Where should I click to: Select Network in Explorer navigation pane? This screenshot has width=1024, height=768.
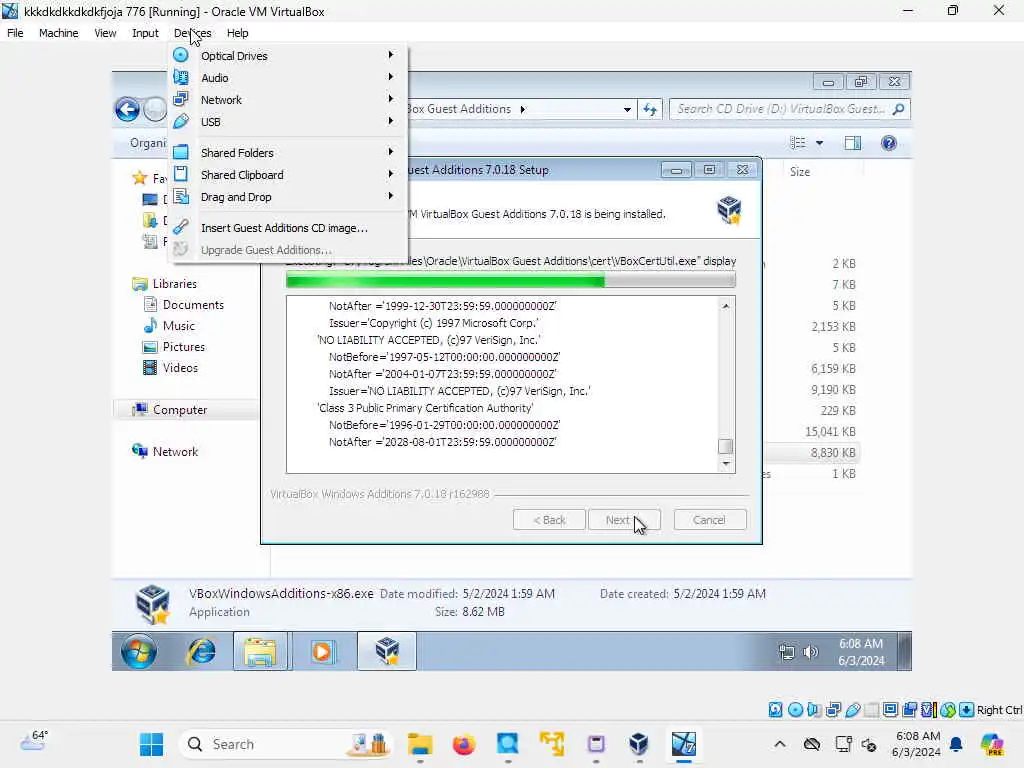click(174, 452)
